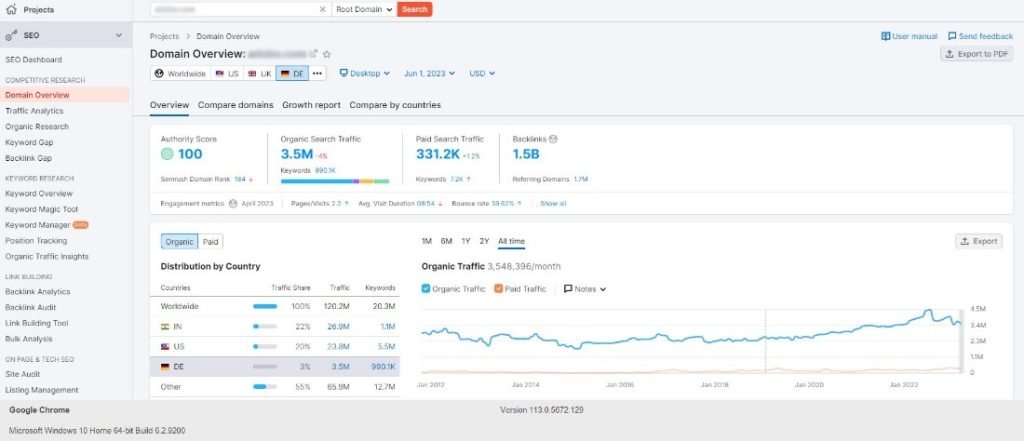Screen dimensions: 1024x441
Task: Collapse the SEO section chevron
Action: click(x=119, y=35)
